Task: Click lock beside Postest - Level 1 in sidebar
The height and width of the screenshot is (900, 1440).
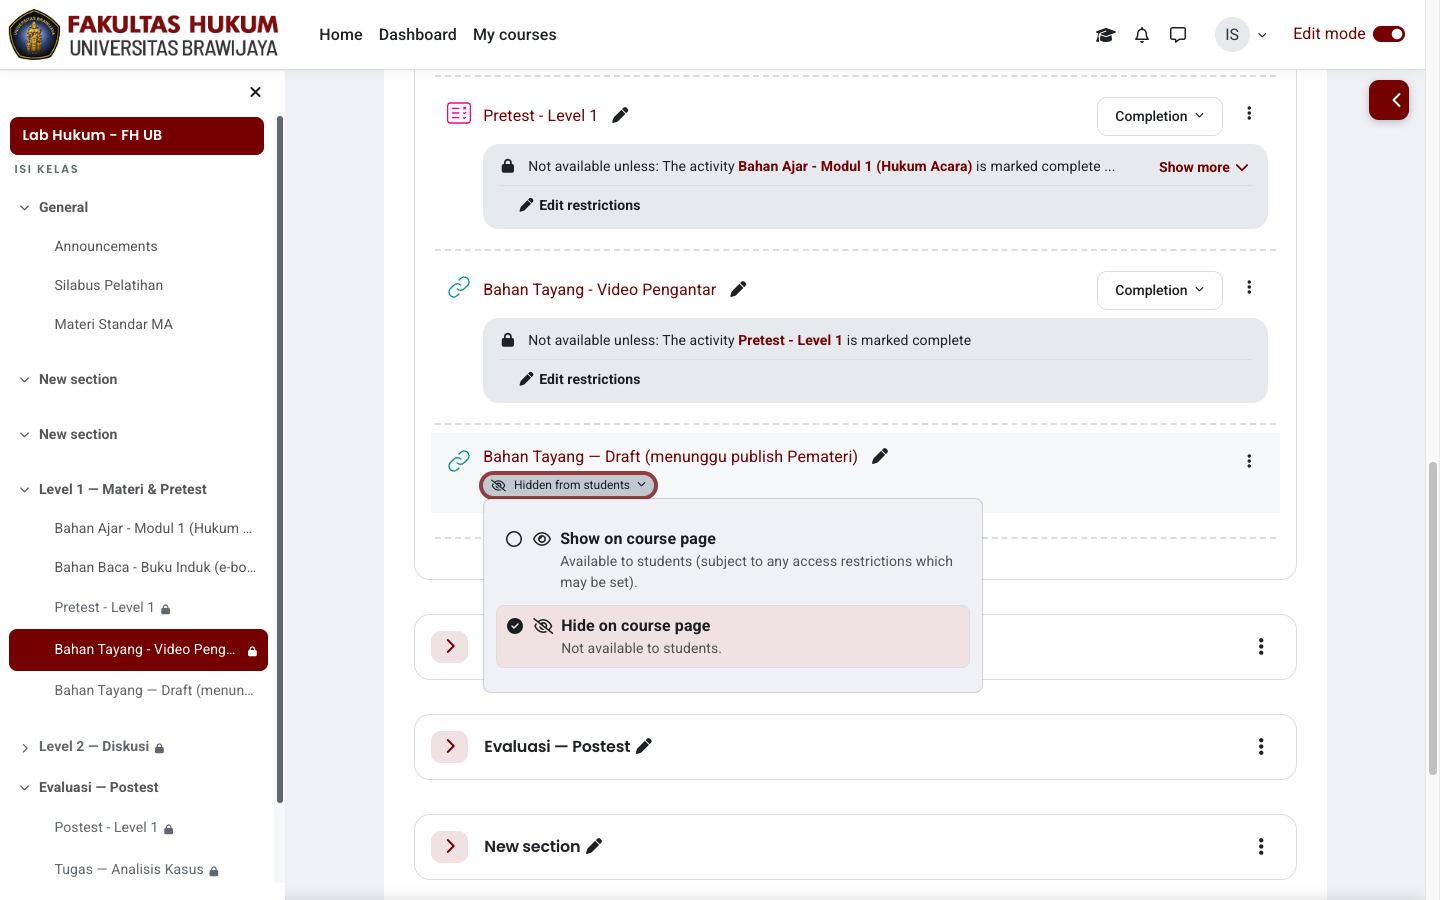Action: 168,829
